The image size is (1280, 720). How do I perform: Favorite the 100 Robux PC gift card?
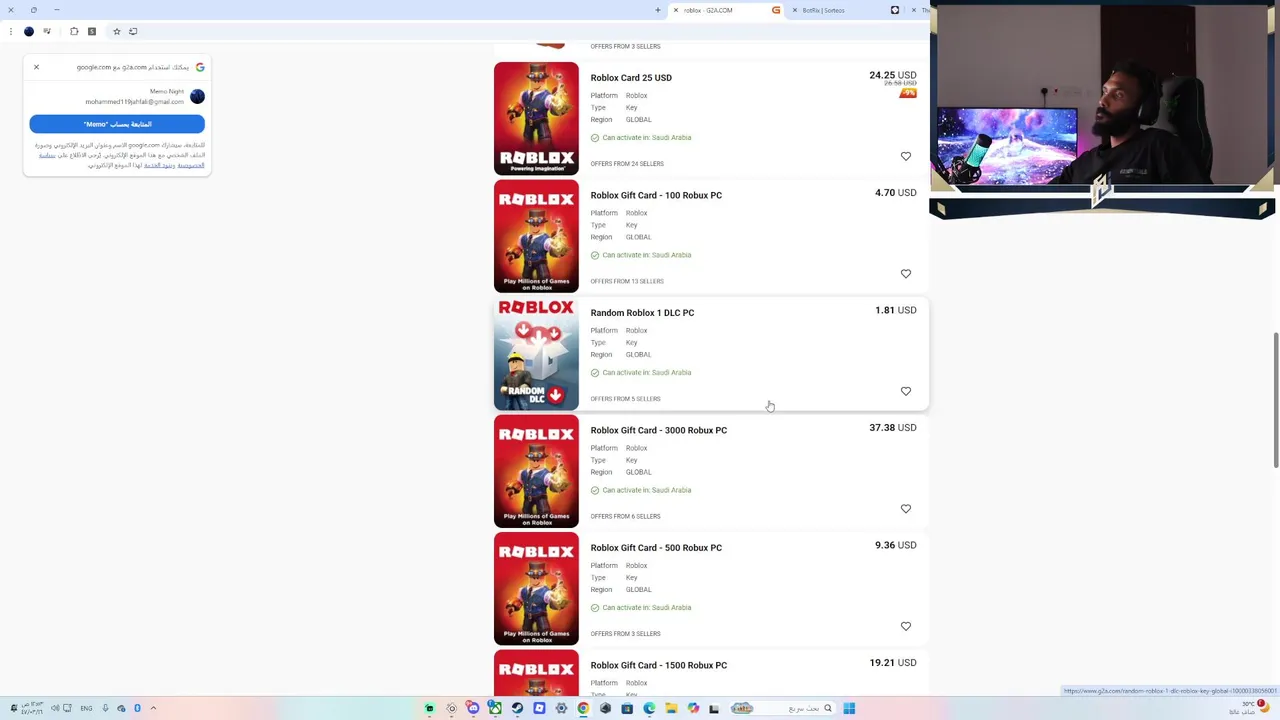906,274
